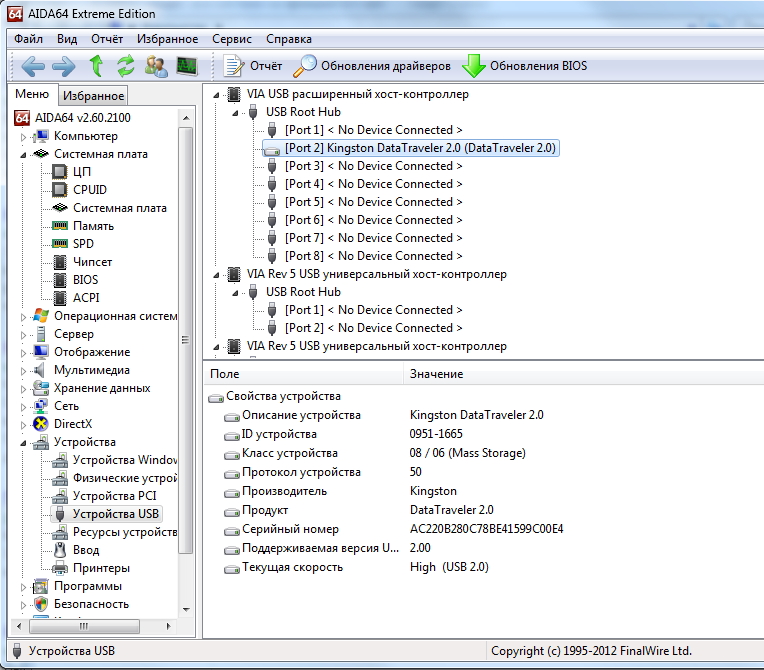Image resolution: width=764 pixels, height=670 pixels.
Task: Collapse the Устройства tree node
Action: (x=23, y=443)
